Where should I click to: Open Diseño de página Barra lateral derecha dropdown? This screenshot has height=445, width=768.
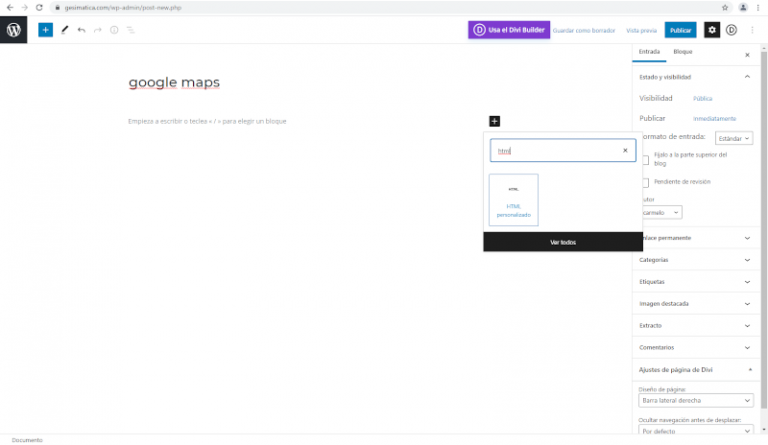[x=696, y=400]
